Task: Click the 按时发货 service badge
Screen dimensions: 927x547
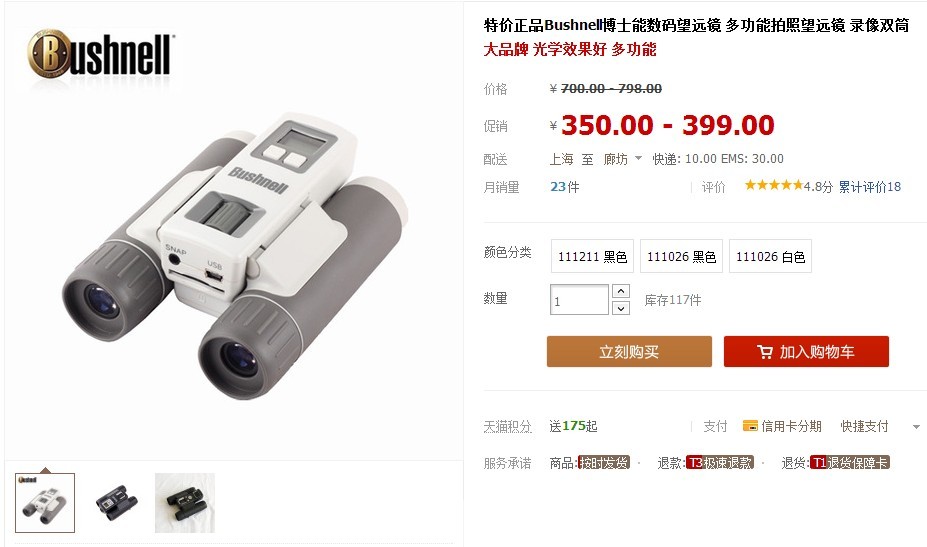Action: [x=604, y=462]
